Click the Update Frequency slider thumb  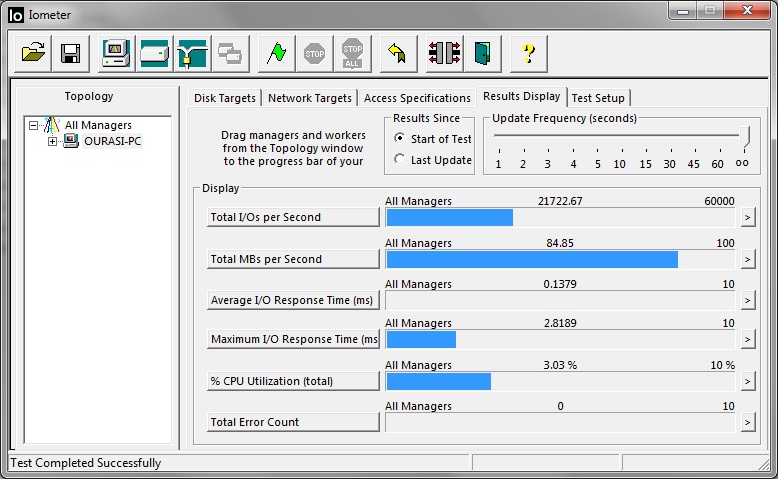pos(744,137)
